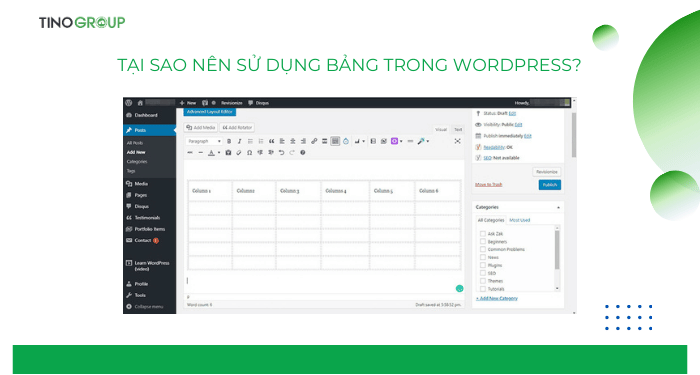Open the purple shortcode icon
Viewport: 700px width, 375px height.
coord(394,142)
